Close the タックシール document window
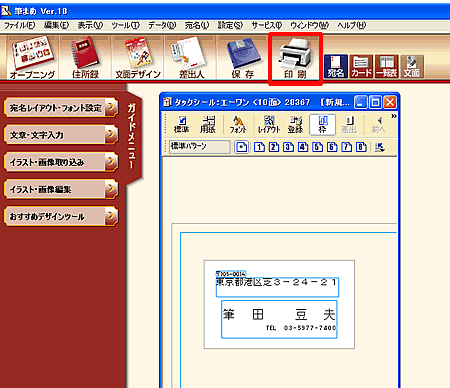Screen dimensions: 450x388 (x=390, y=102)
